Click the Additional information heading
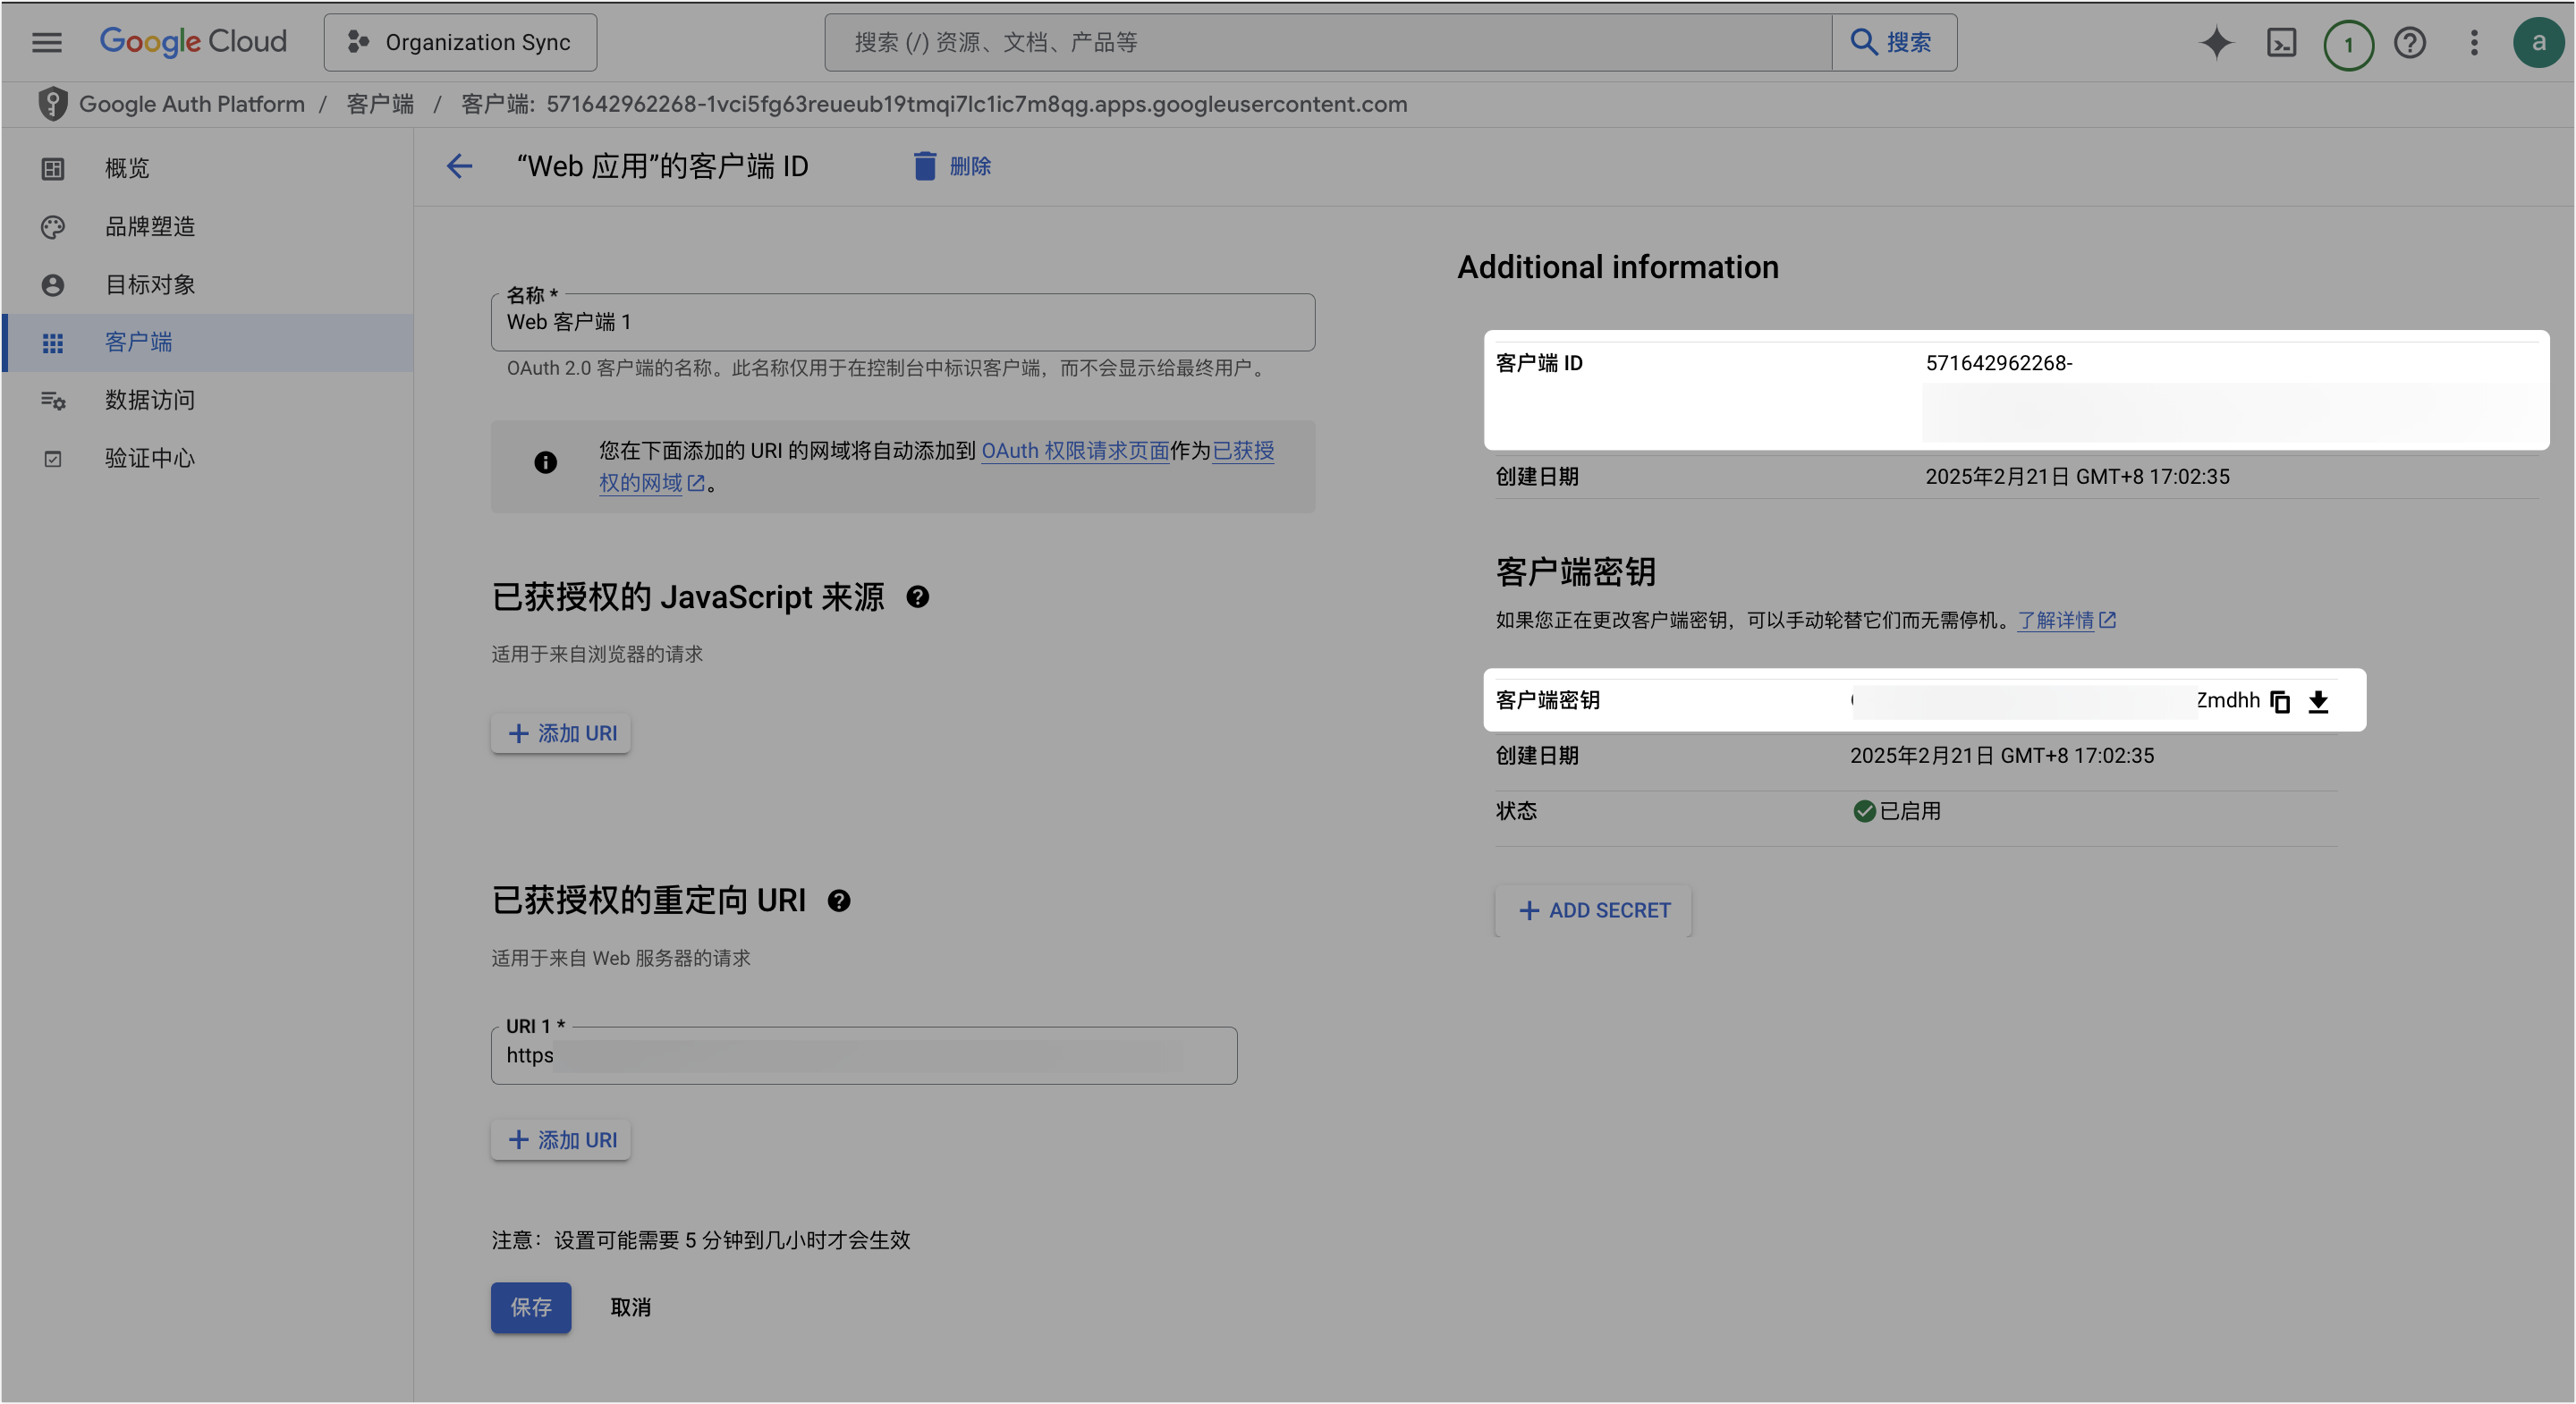Image resolution: width=2576 pixels, height=1404 pixels. (x=1618, y=267)
